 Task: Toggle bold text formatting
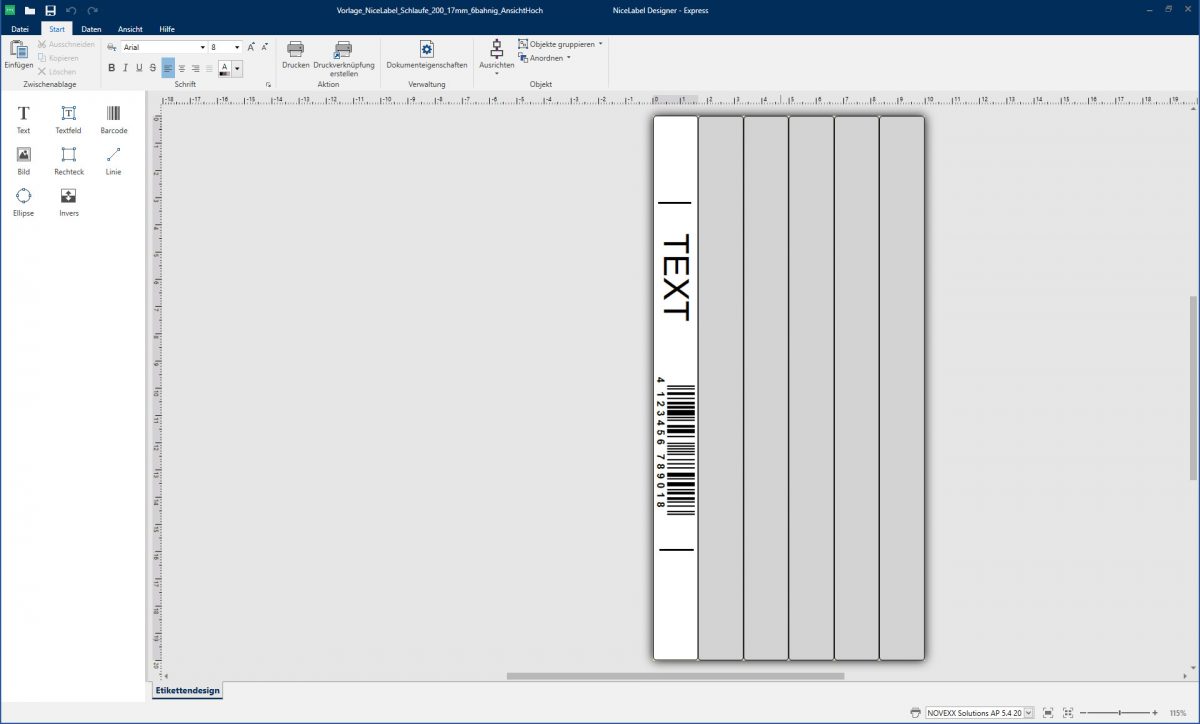(x=111, y=68)
